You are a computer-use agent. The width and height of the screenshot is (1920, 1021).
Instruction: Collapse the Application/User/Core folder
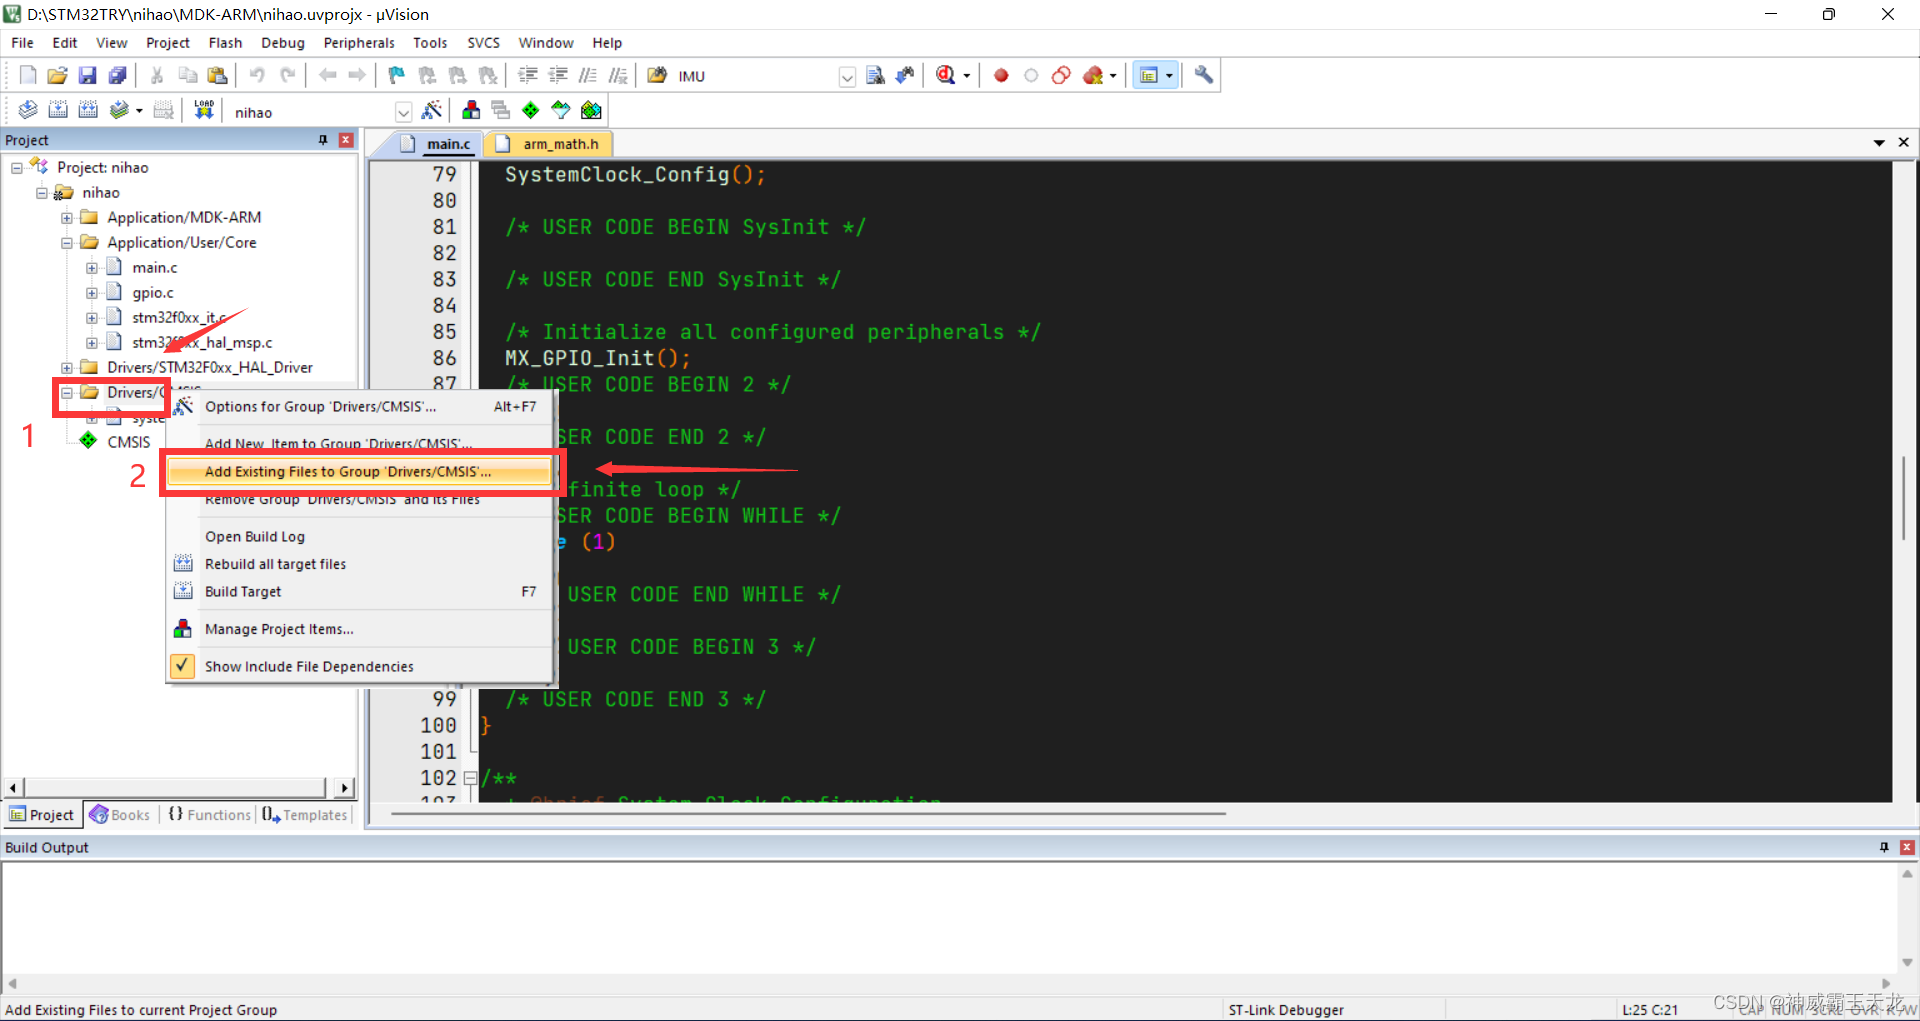[x=67, y=243]
